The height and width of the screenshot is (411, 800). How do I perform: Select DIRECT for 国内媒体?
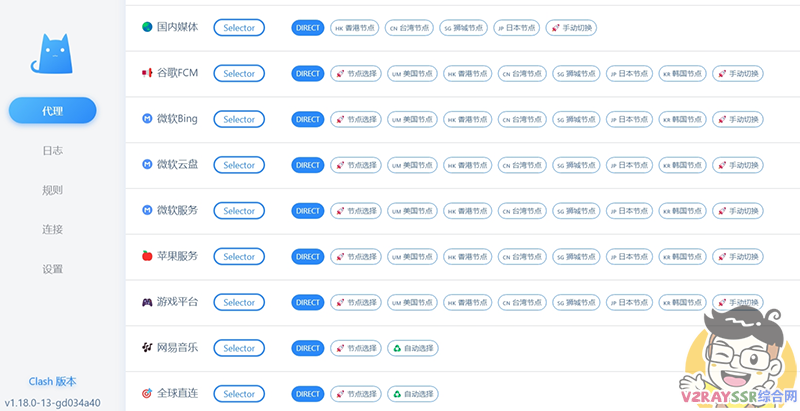pos(308,28)
